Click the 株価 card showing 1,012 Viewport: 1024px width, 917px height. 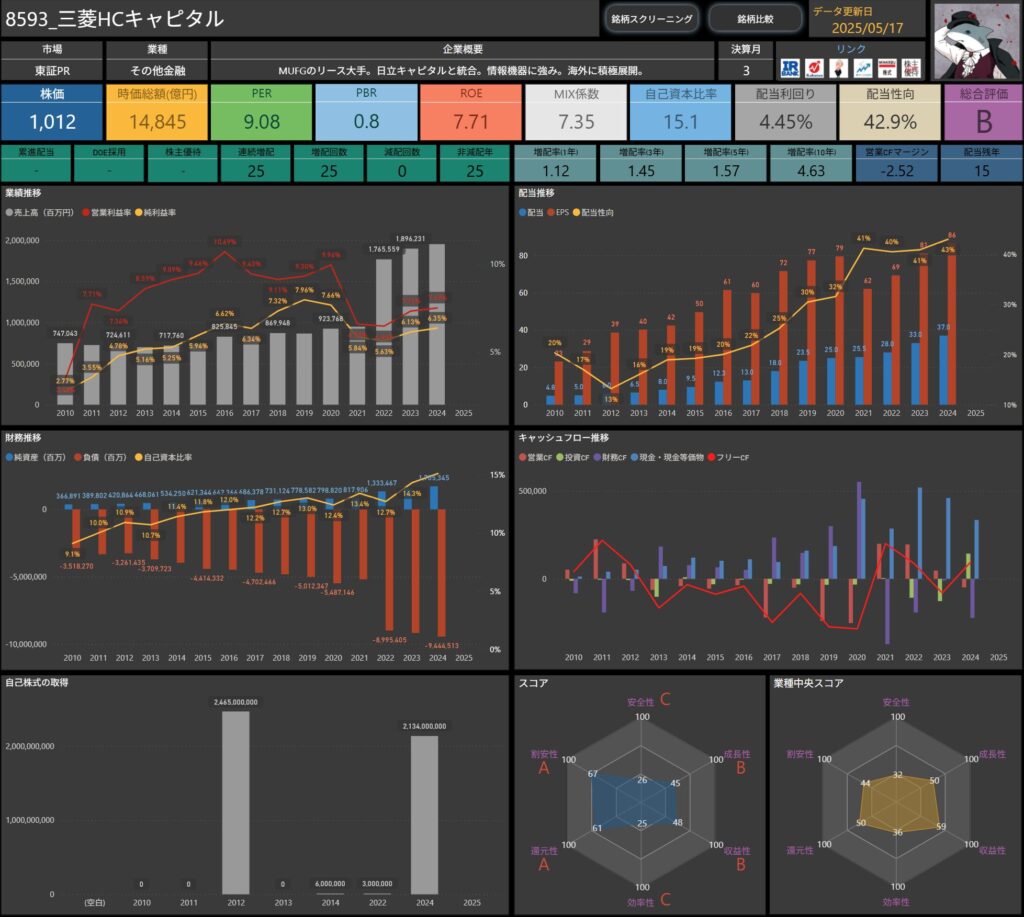coord(52,112)
